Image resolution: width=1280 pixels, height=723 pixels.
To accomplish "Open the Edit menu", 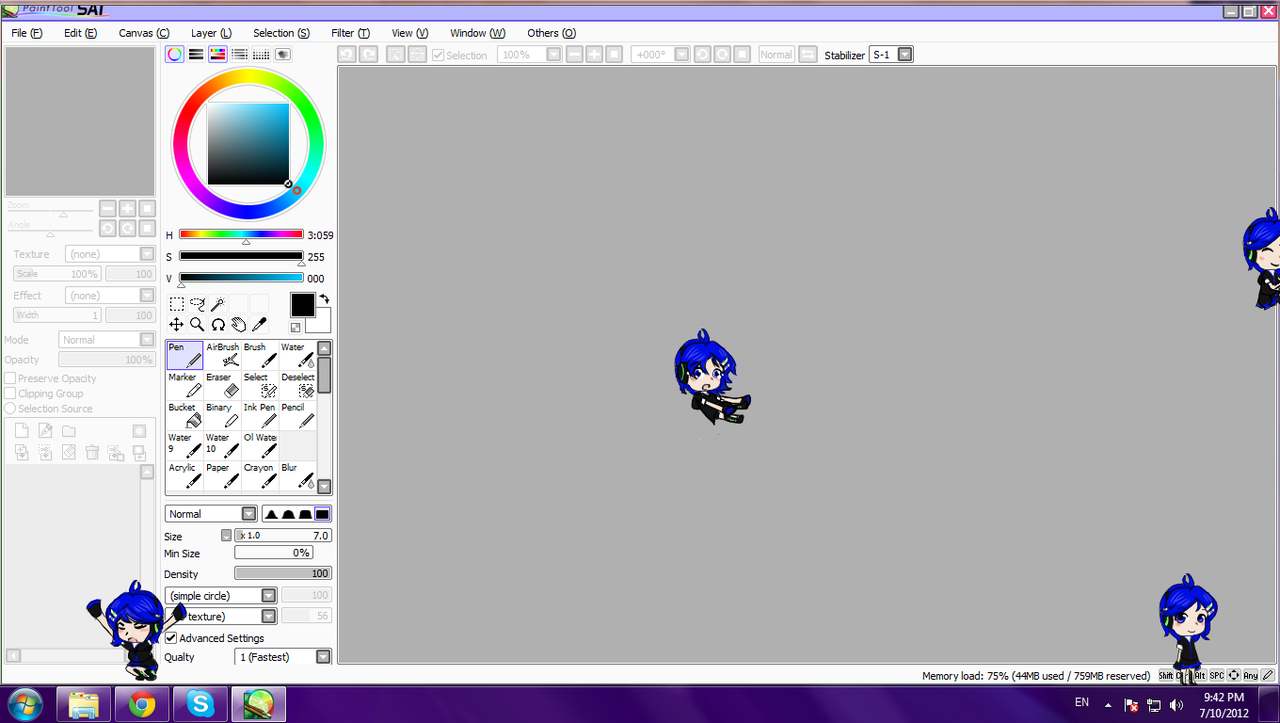I will [80, 33].
